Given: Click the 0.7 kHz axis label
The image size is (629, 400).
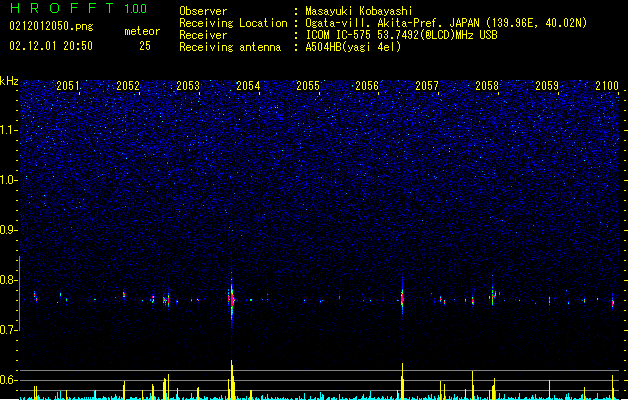Looking at the screenshot, I should [9, 330].
